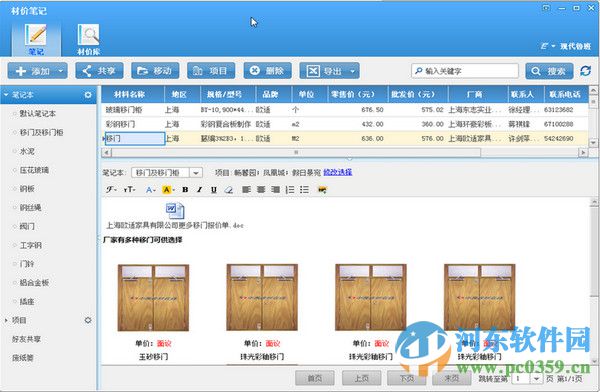Select the 玻璃移门柜 table row
Screen dimensions: 600x392
coord(344,110)
